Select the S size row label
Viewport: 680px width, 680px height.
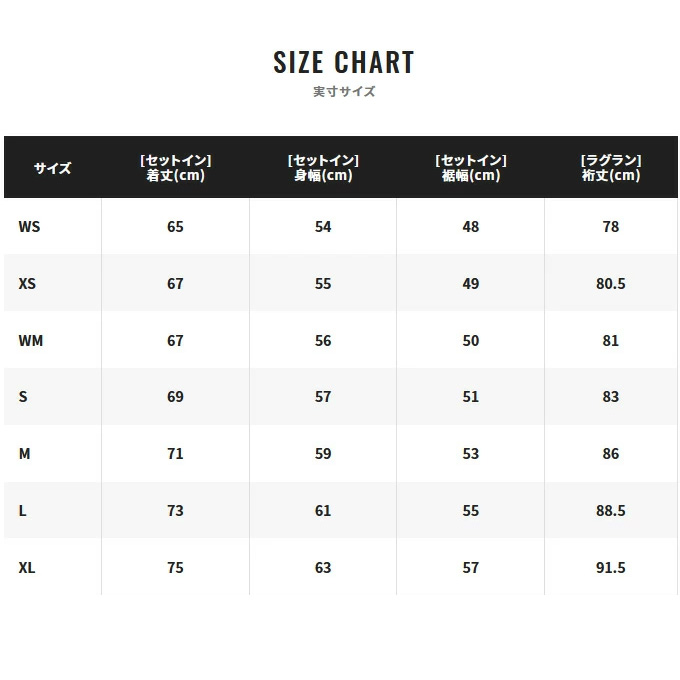23,397
